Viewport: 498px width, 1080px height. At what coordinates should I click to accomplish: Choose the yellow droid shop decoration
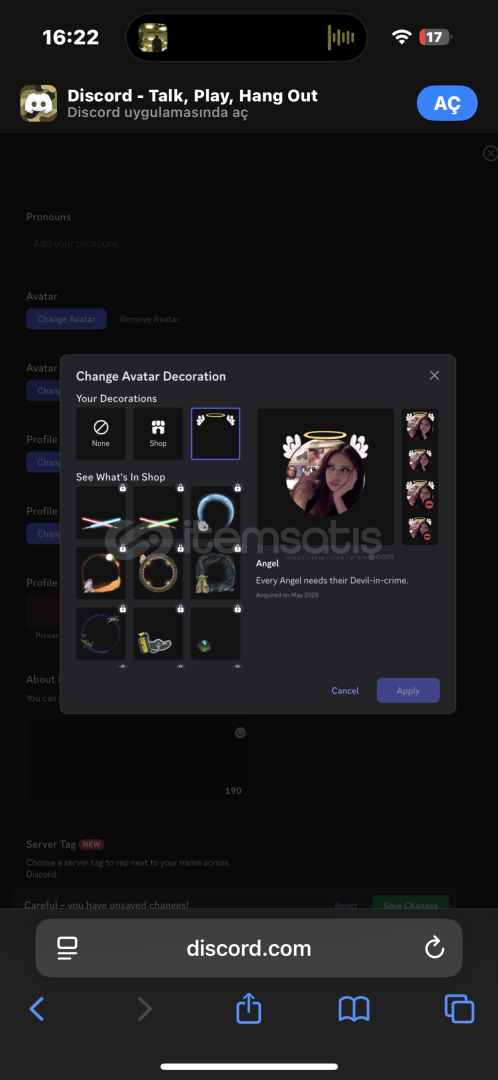point(158,633)
